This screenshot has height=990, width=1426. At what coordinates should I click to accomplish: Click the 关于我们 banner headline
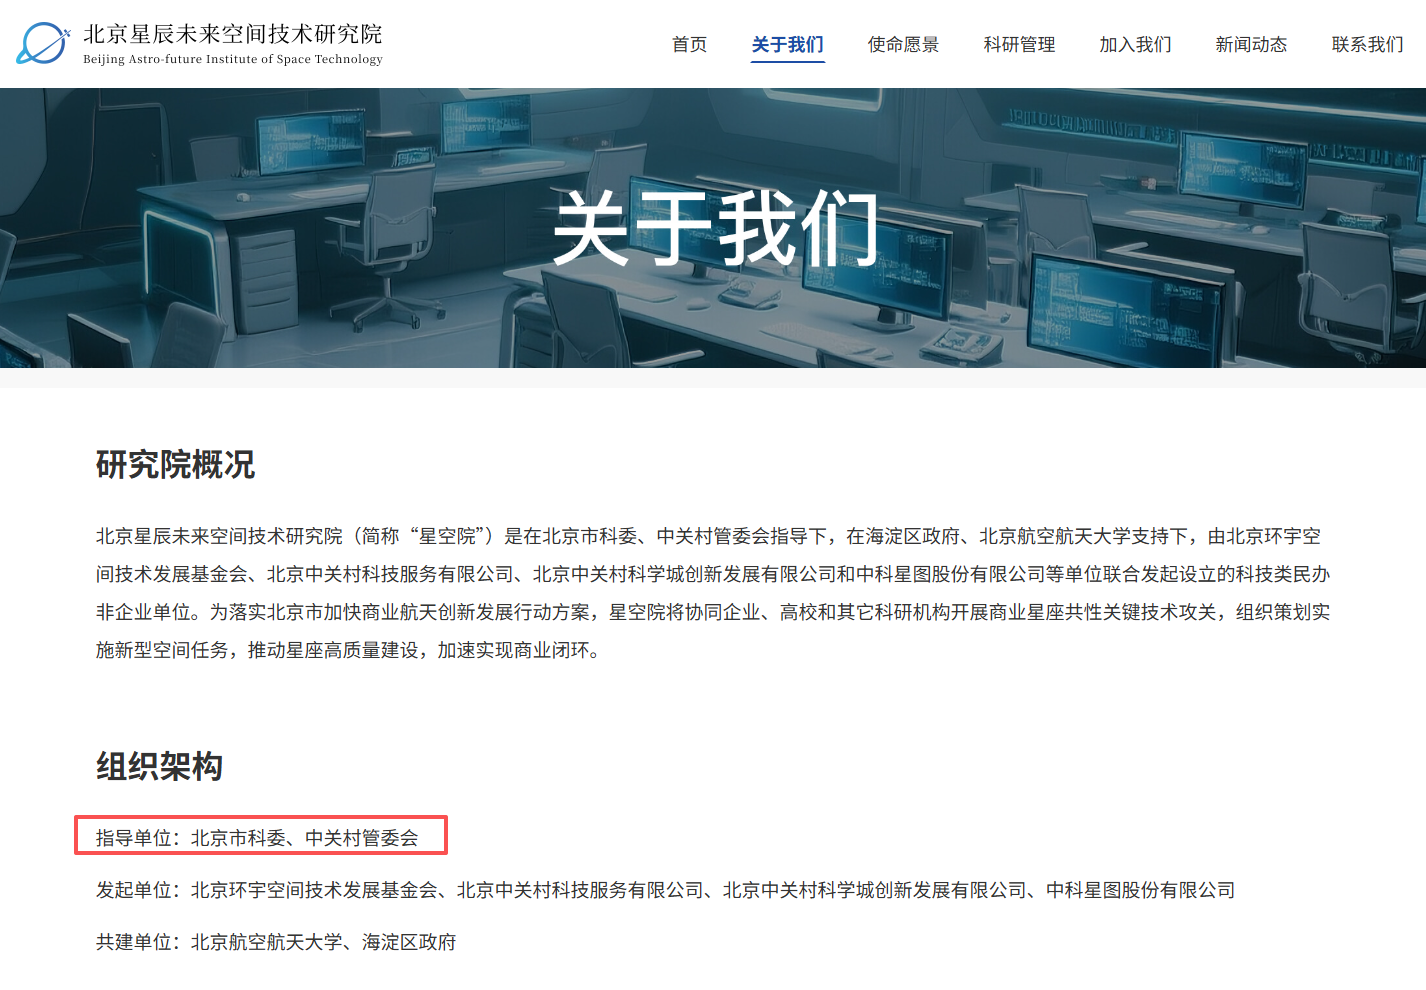click(x=714, y=229)
